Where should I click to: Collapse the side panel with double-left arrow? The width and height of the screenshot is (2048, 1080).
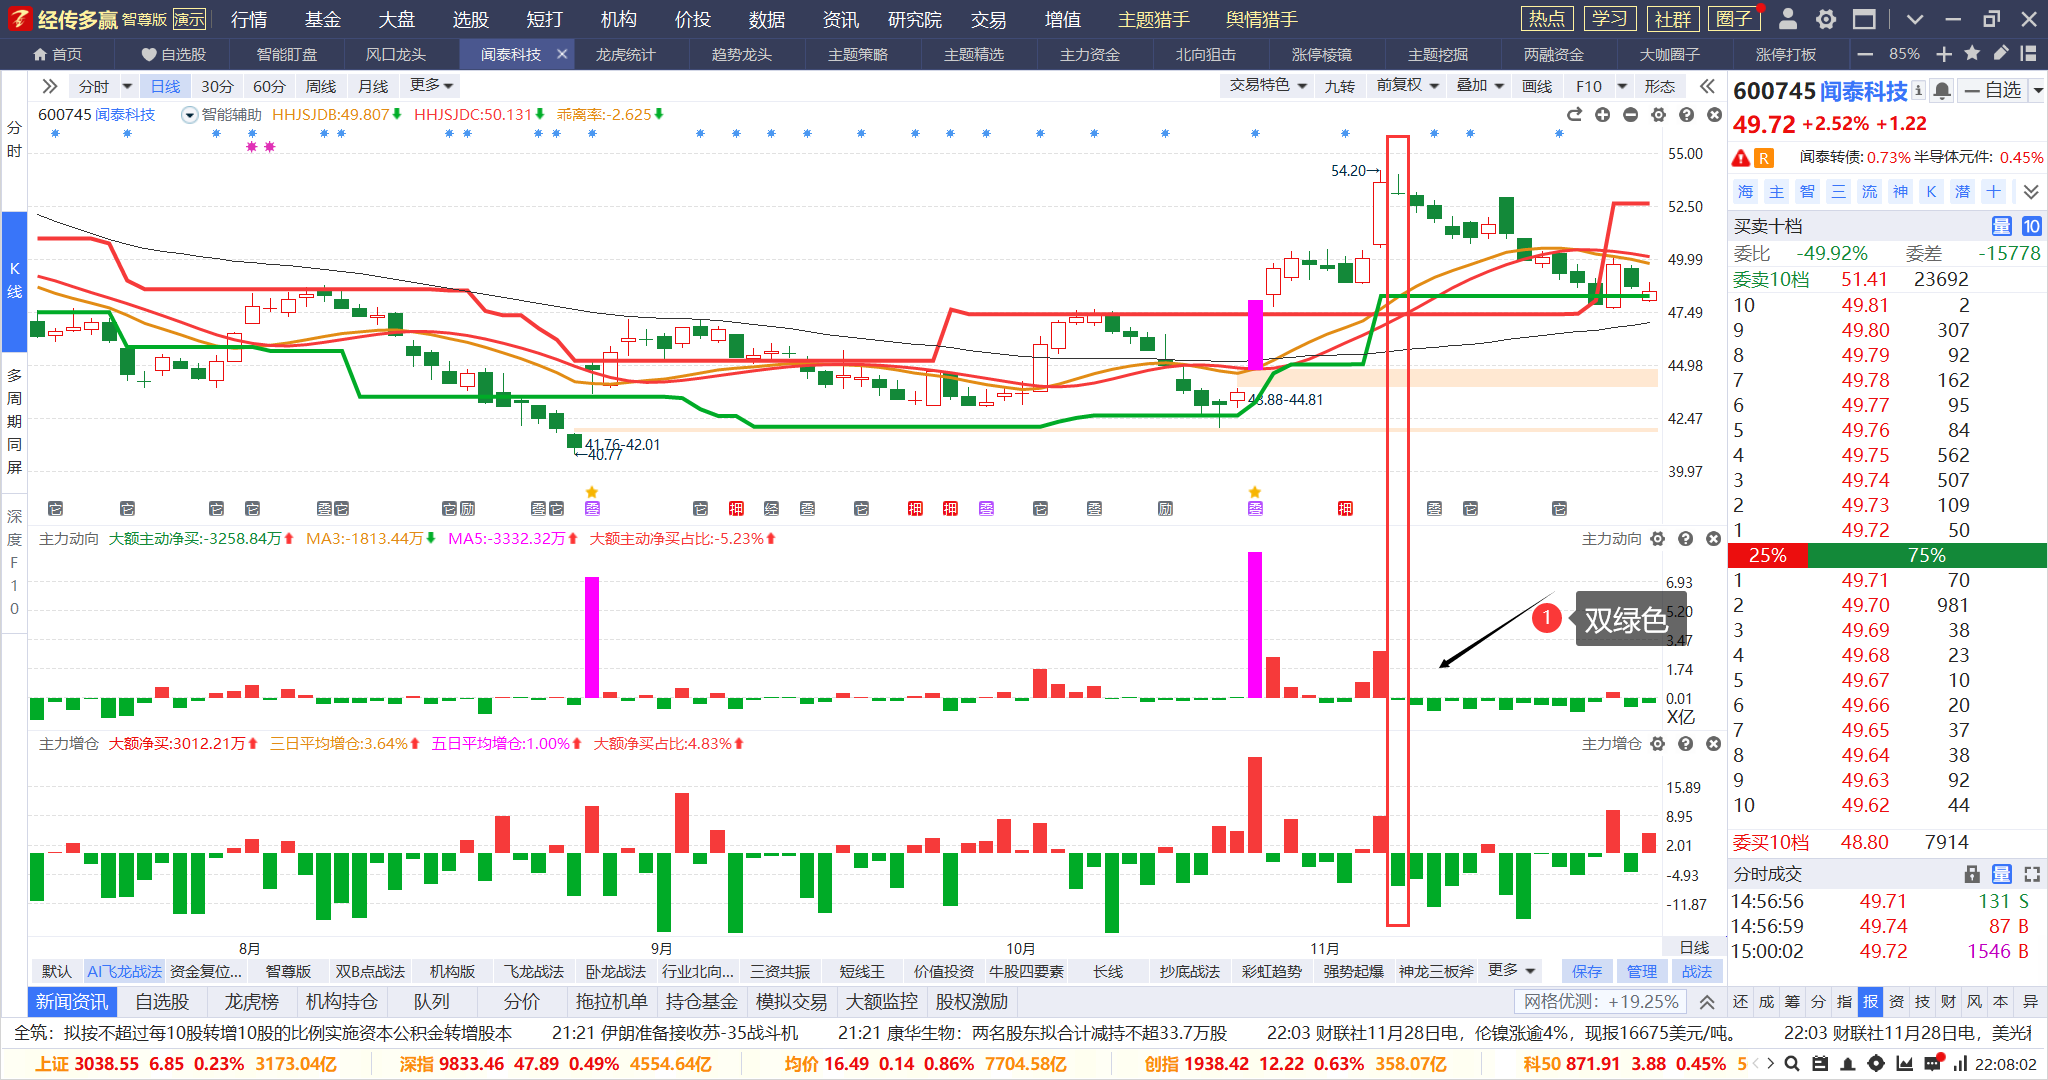click(1707, 86)
